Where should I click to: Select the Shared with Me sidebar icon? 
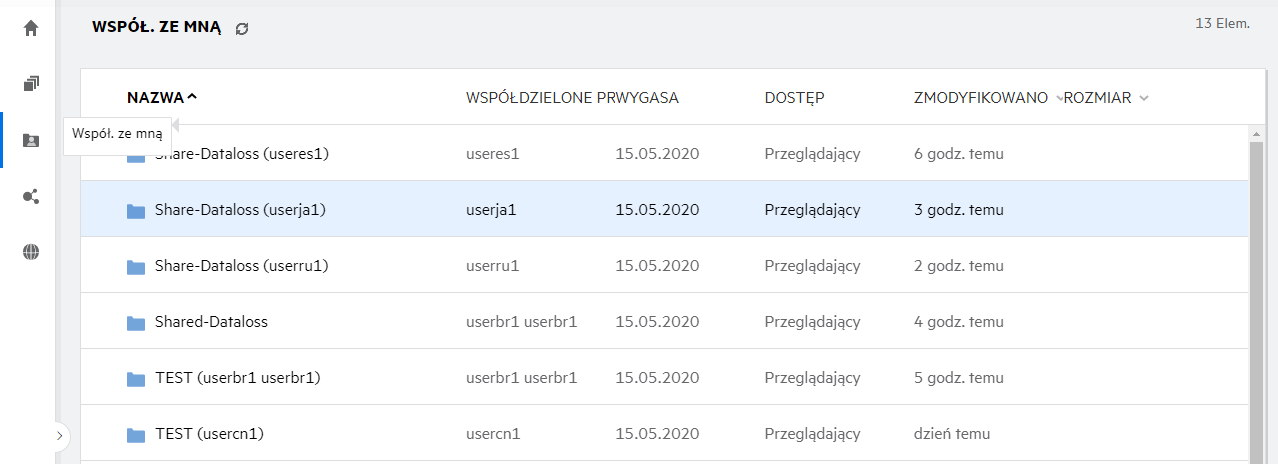point(31,140)
